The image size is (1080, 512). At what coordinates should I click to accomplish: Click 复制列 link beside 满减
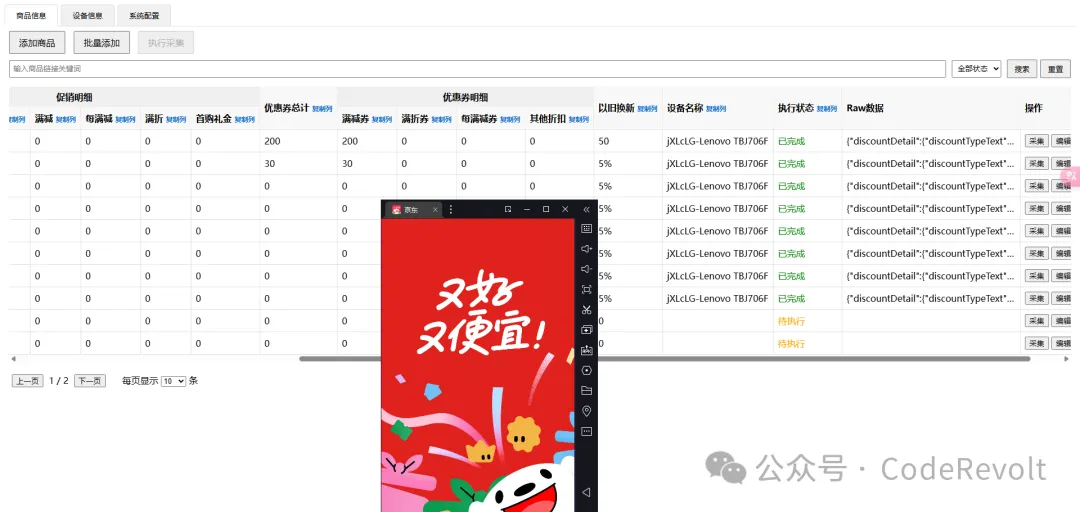pyautogui.click(x=66, y=120)
